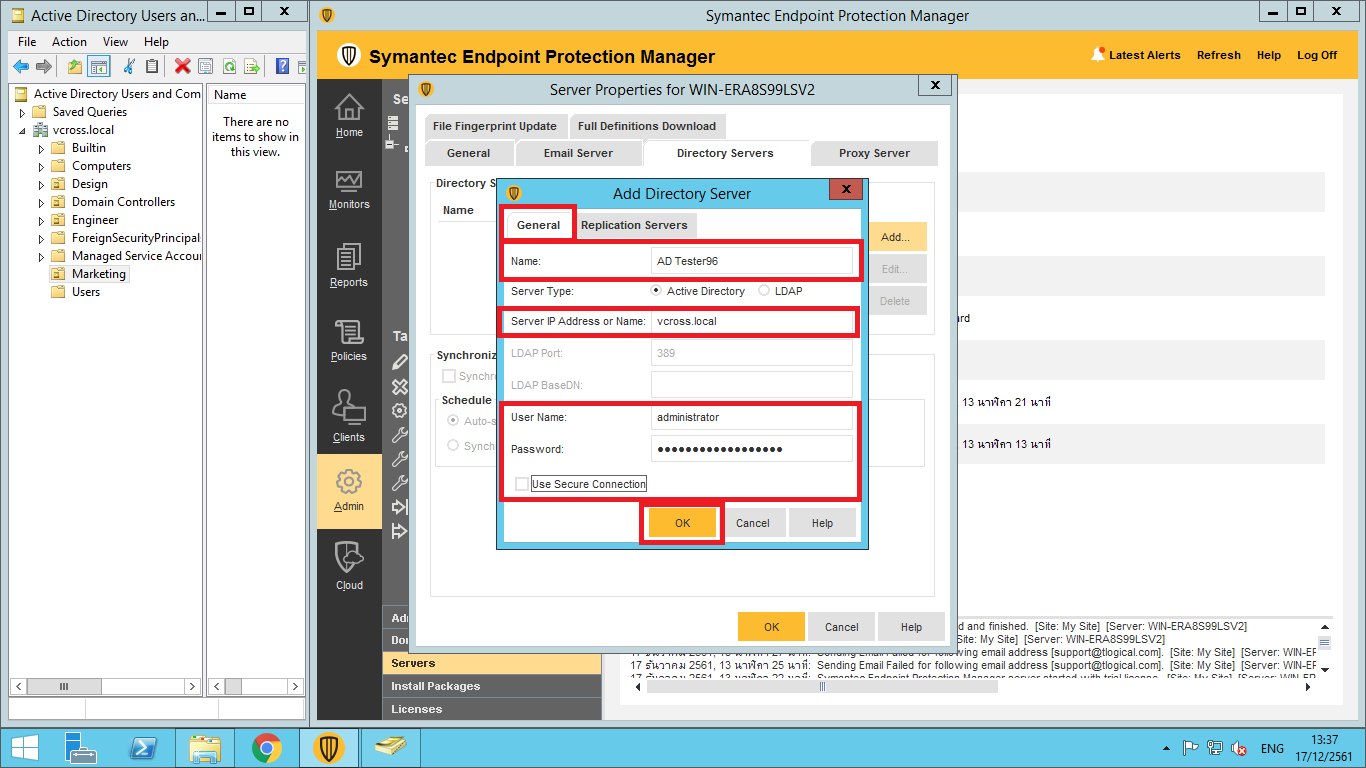The height and width of the screenshot is (768, 1366).
Task: Open the Reports sidebar icon
Action: pos(349,266)
